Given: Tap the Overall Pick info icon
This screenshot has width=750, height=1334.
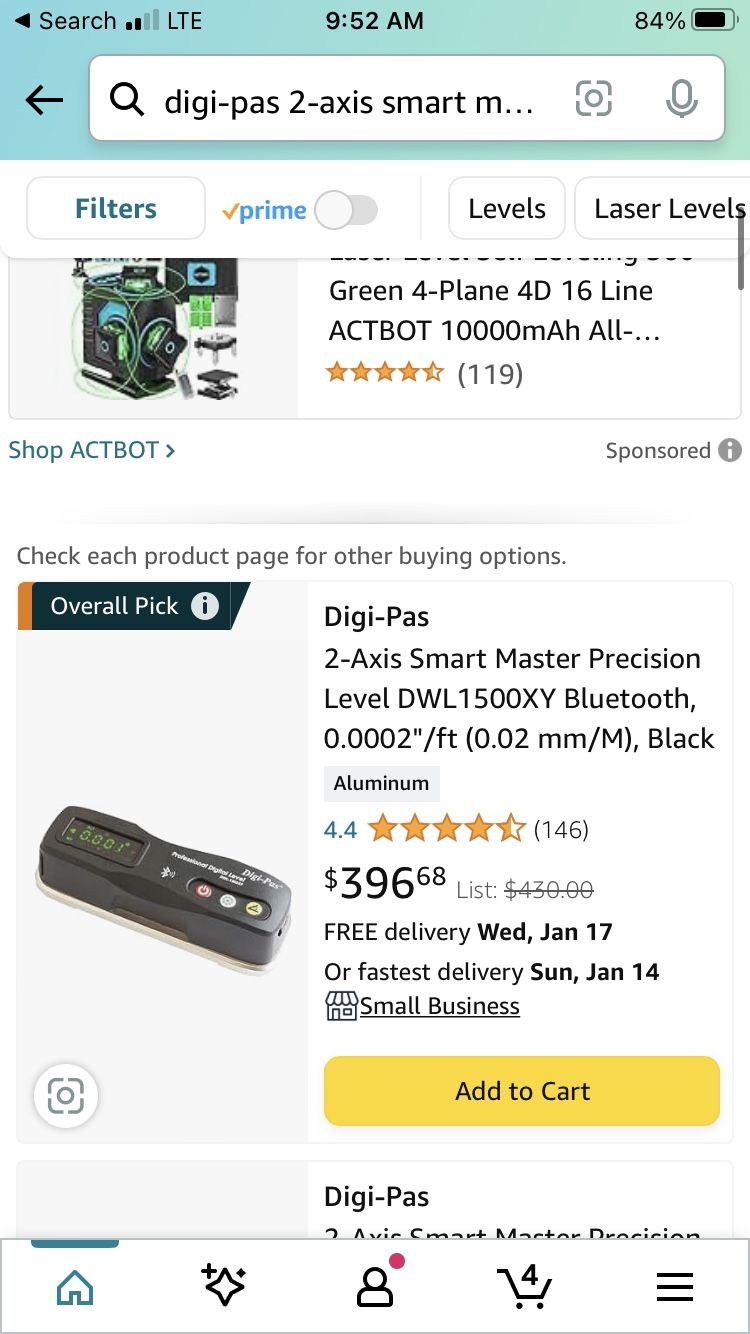Looking at the screenshot, I should coord(205,606).
